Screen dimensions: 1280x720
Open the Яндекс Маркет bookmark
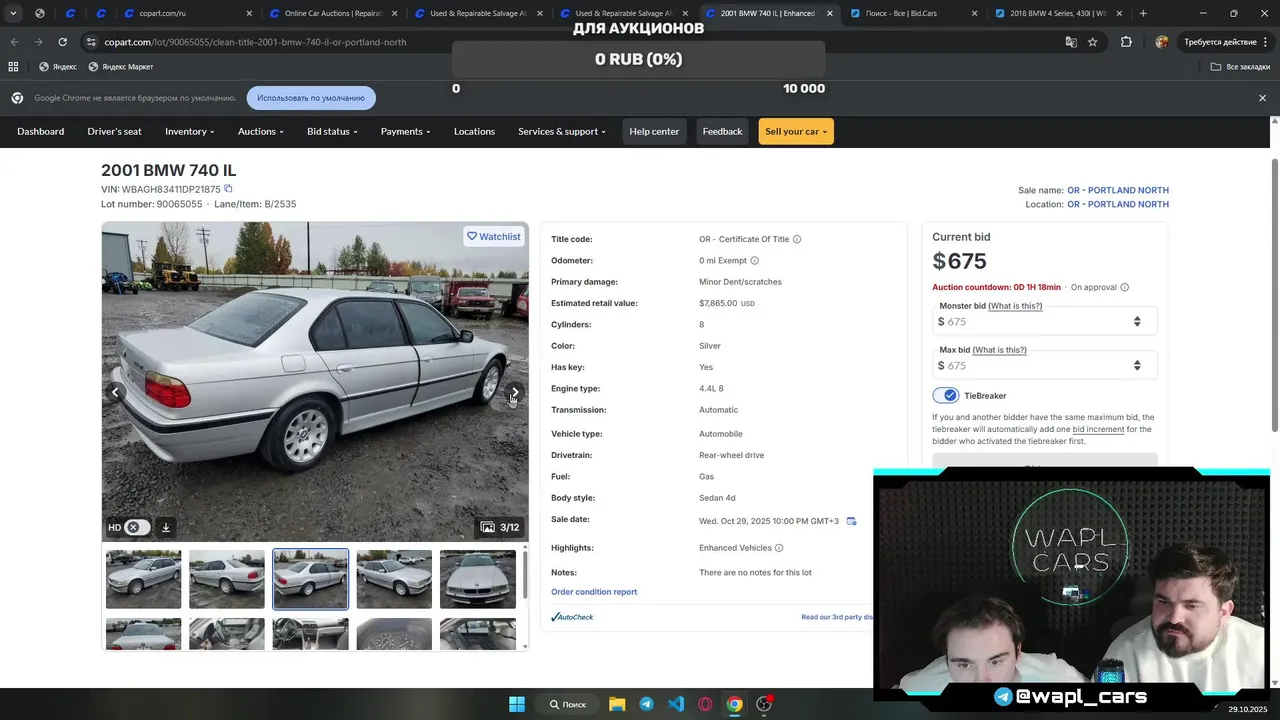click(x=121, y=67)
